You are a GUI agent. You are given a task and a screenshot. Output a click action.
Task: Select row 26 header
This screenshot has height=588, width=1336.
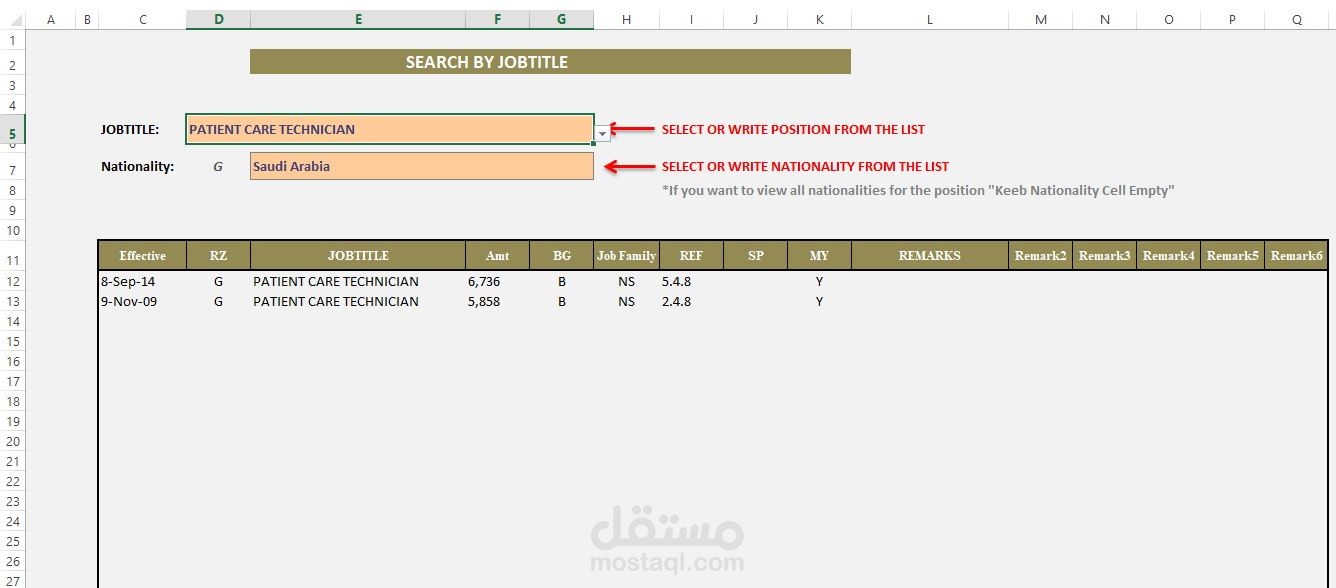click(12, 562)
